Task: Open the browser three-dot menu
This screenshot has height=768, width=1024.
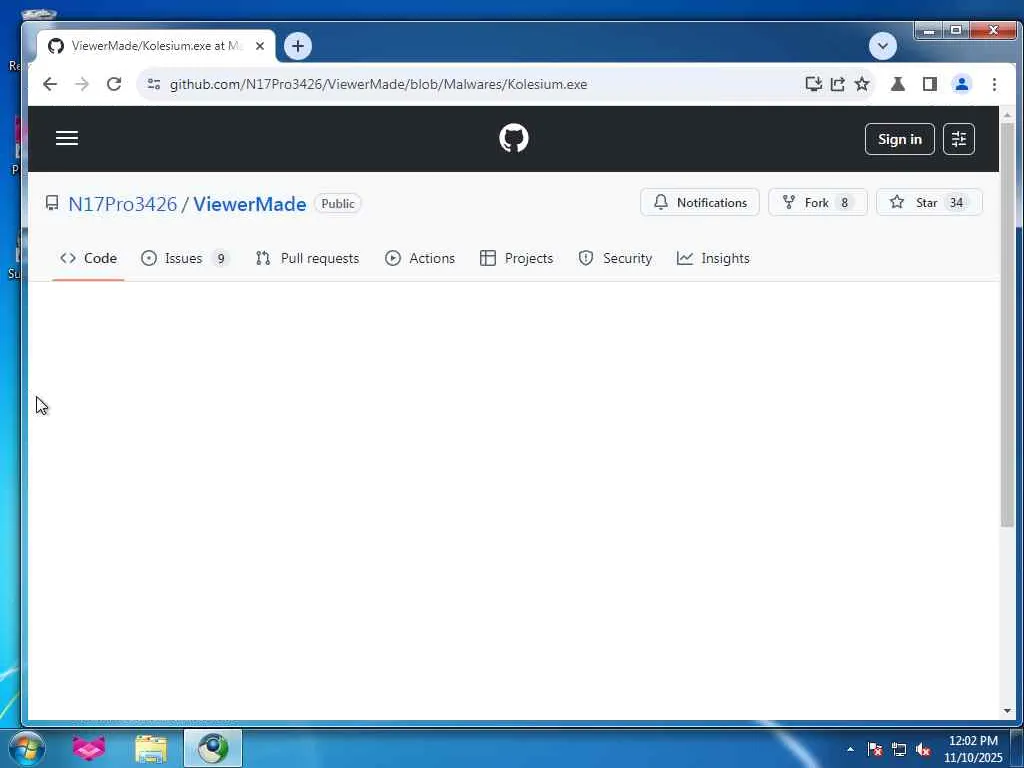Action: pos(994,84)
